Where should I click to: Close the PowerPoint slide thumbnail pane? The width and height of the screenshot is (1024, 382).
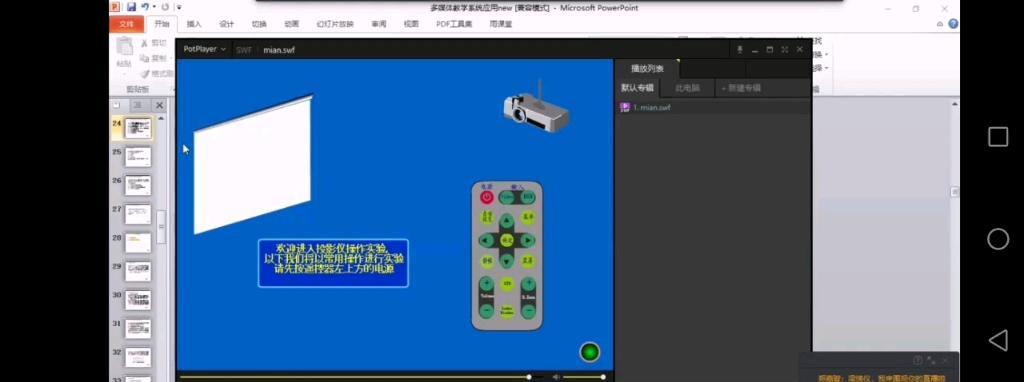(x=159, y=104)
